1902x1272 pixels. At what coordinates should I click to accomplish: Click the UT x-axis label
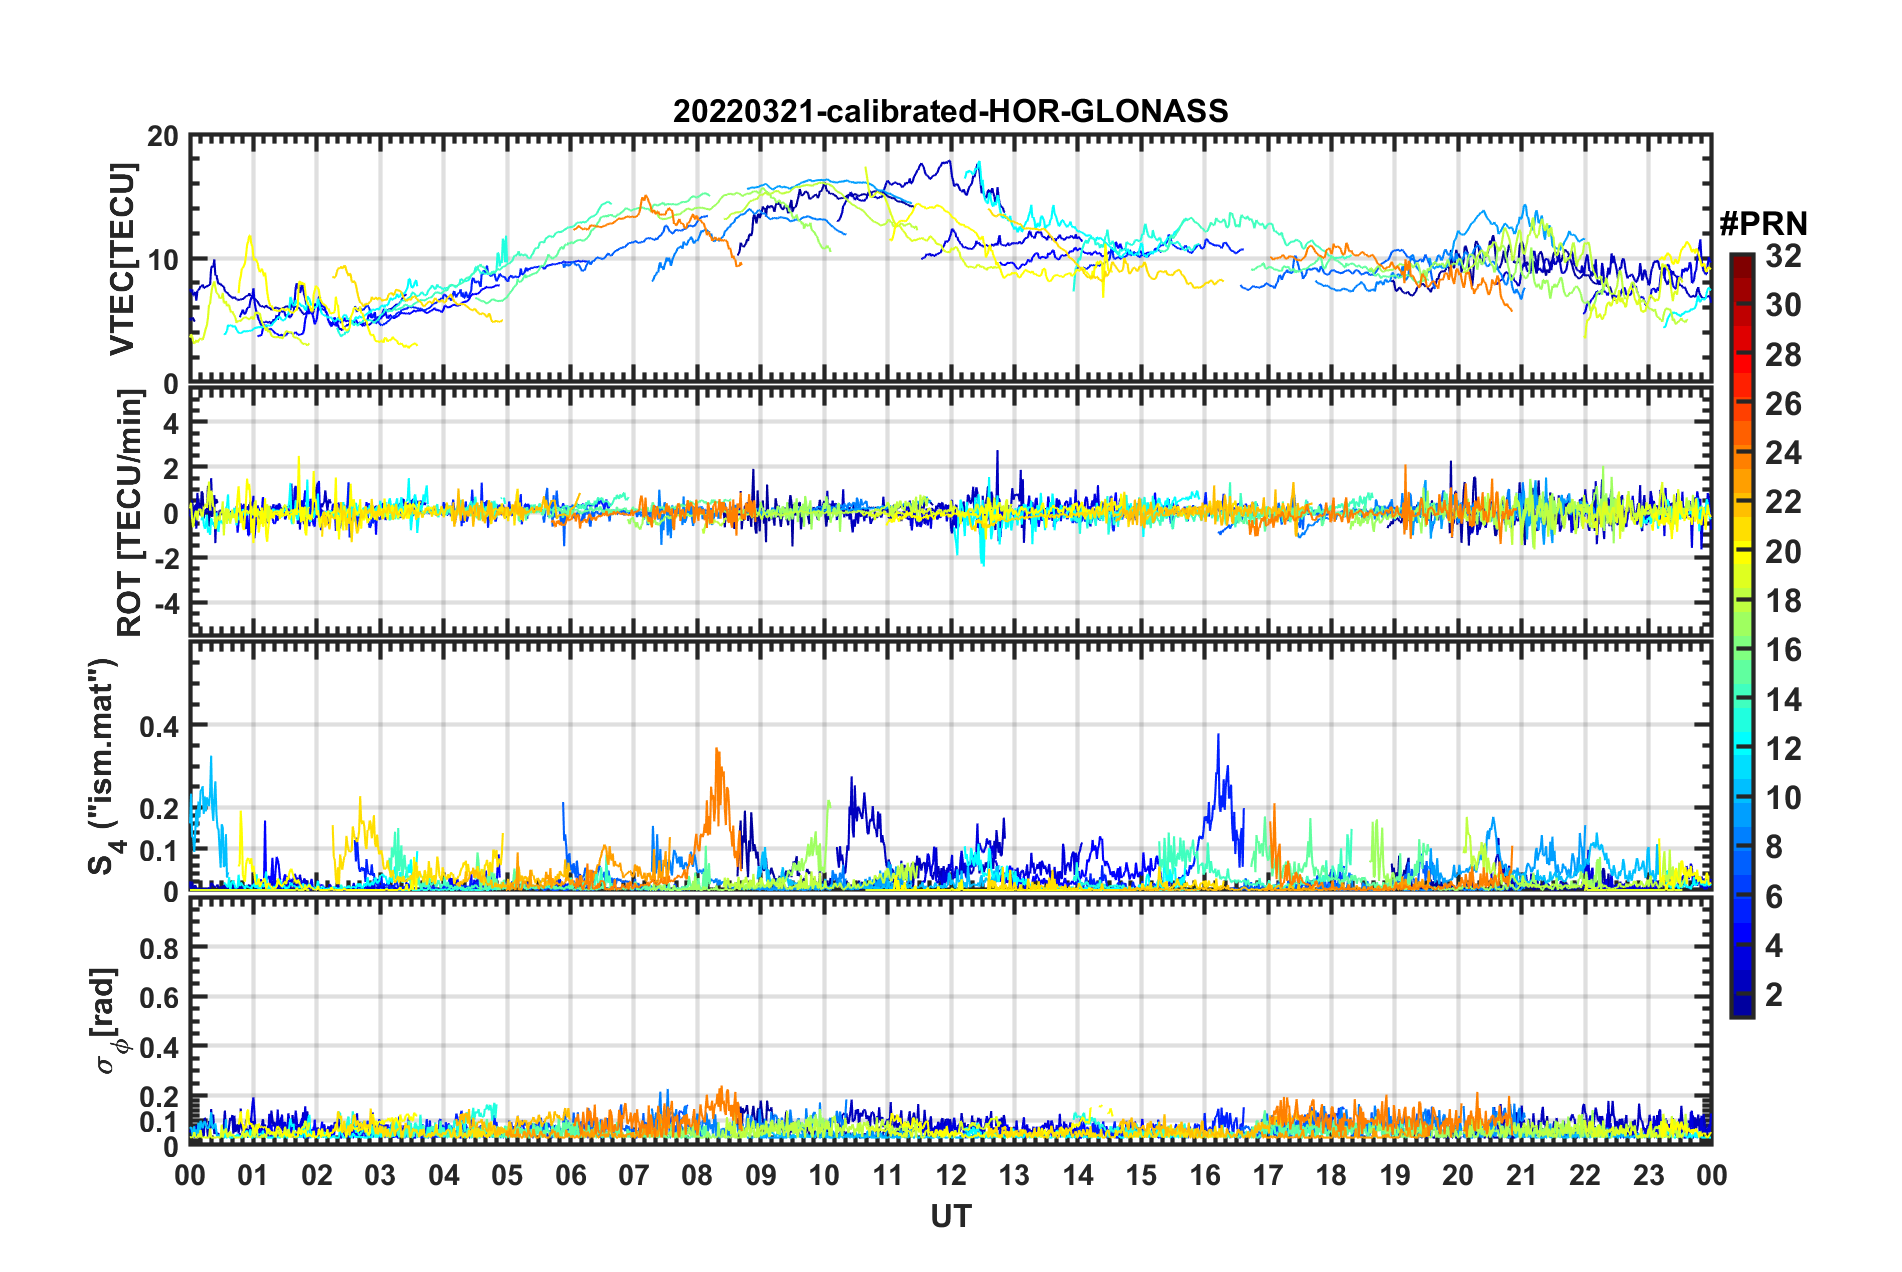[950, 1216]
